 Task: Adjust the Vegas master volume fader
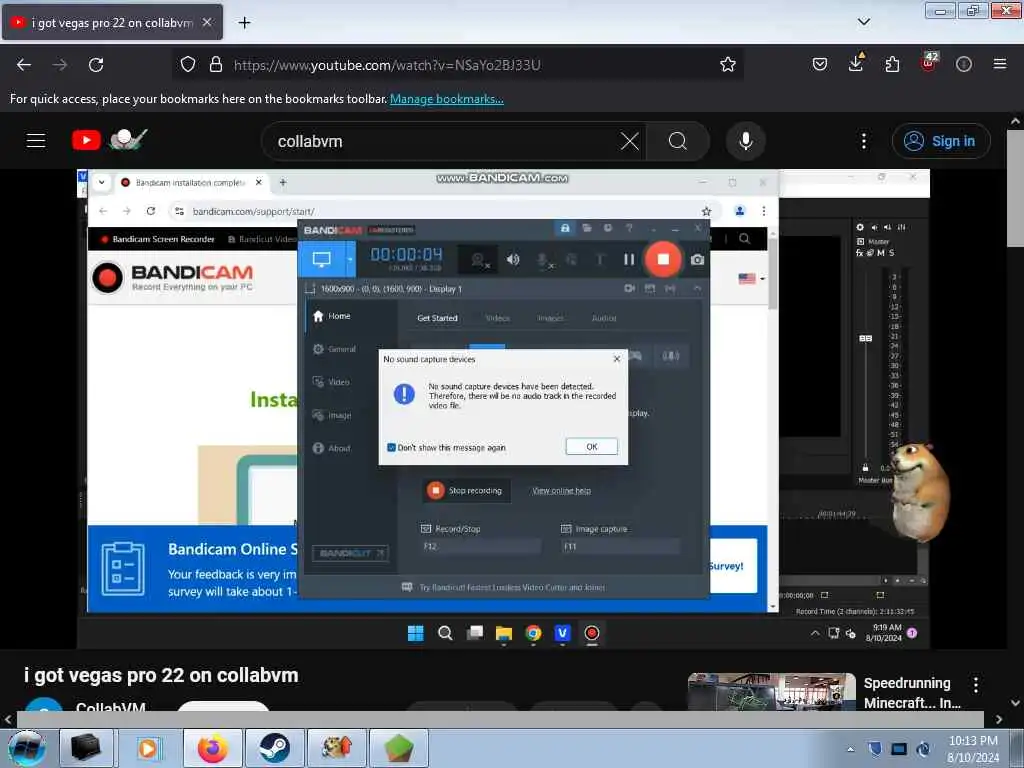click(x=865, y=338)
